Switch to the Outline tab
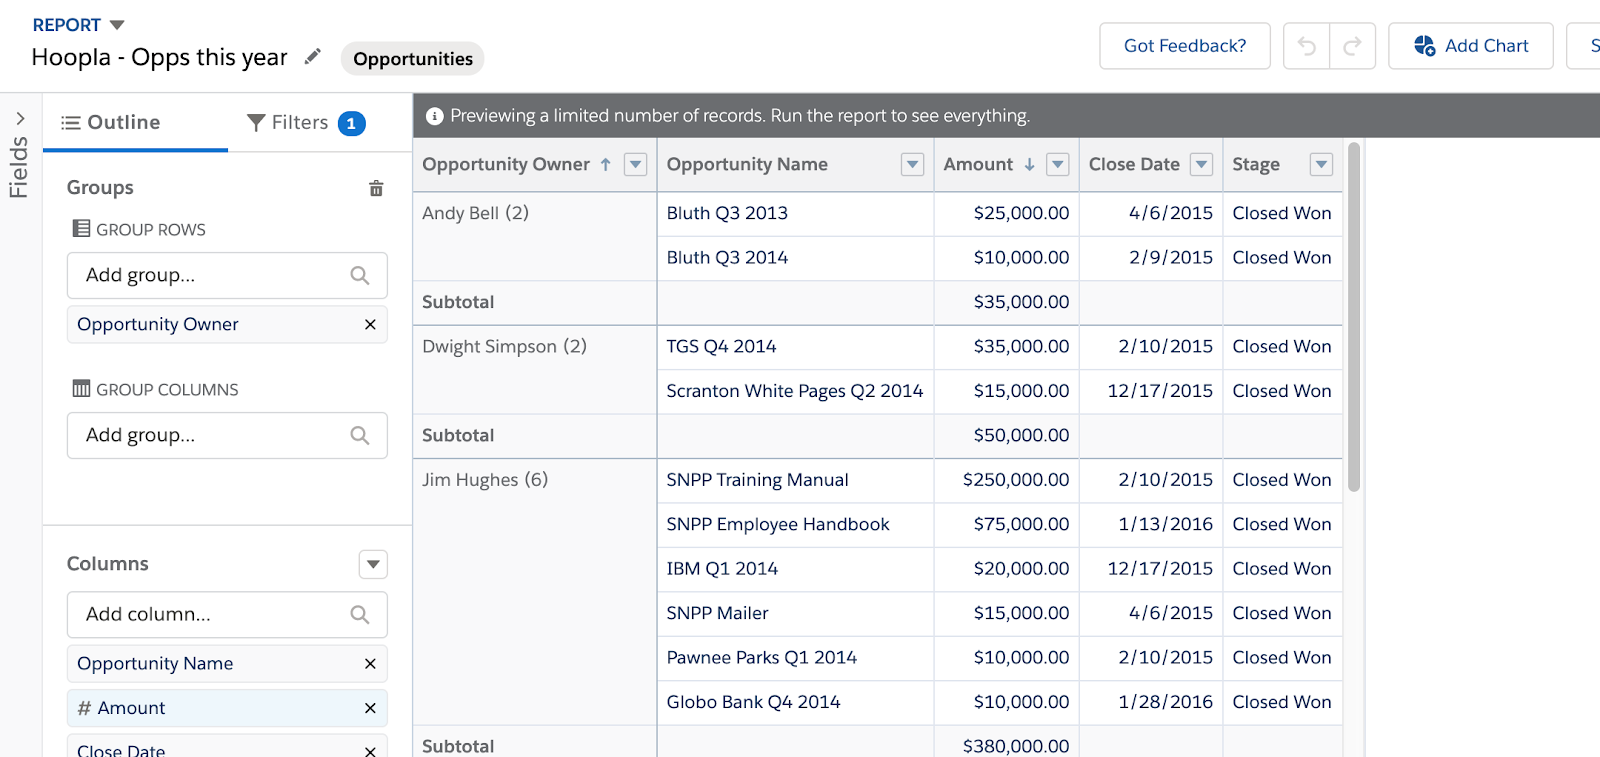 click(x=136, y=122)
